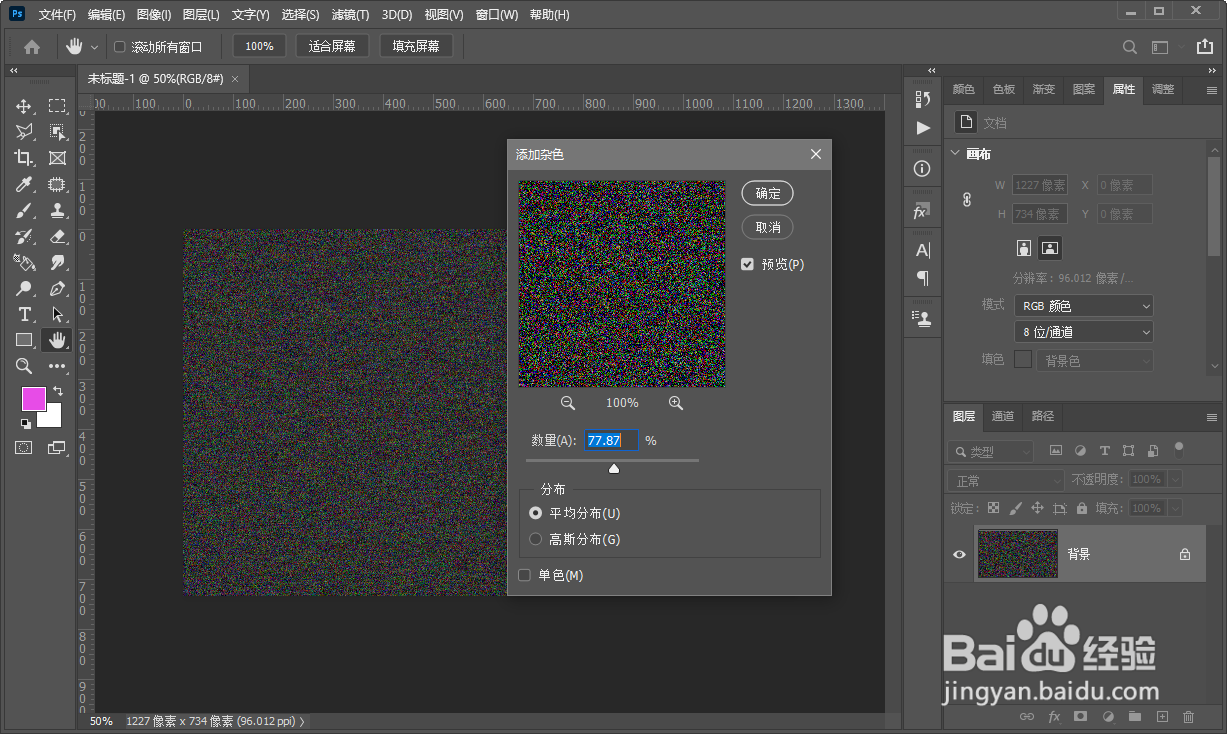1227x734 pixels.
Task: Select the Frame tool
Action: 57,158
